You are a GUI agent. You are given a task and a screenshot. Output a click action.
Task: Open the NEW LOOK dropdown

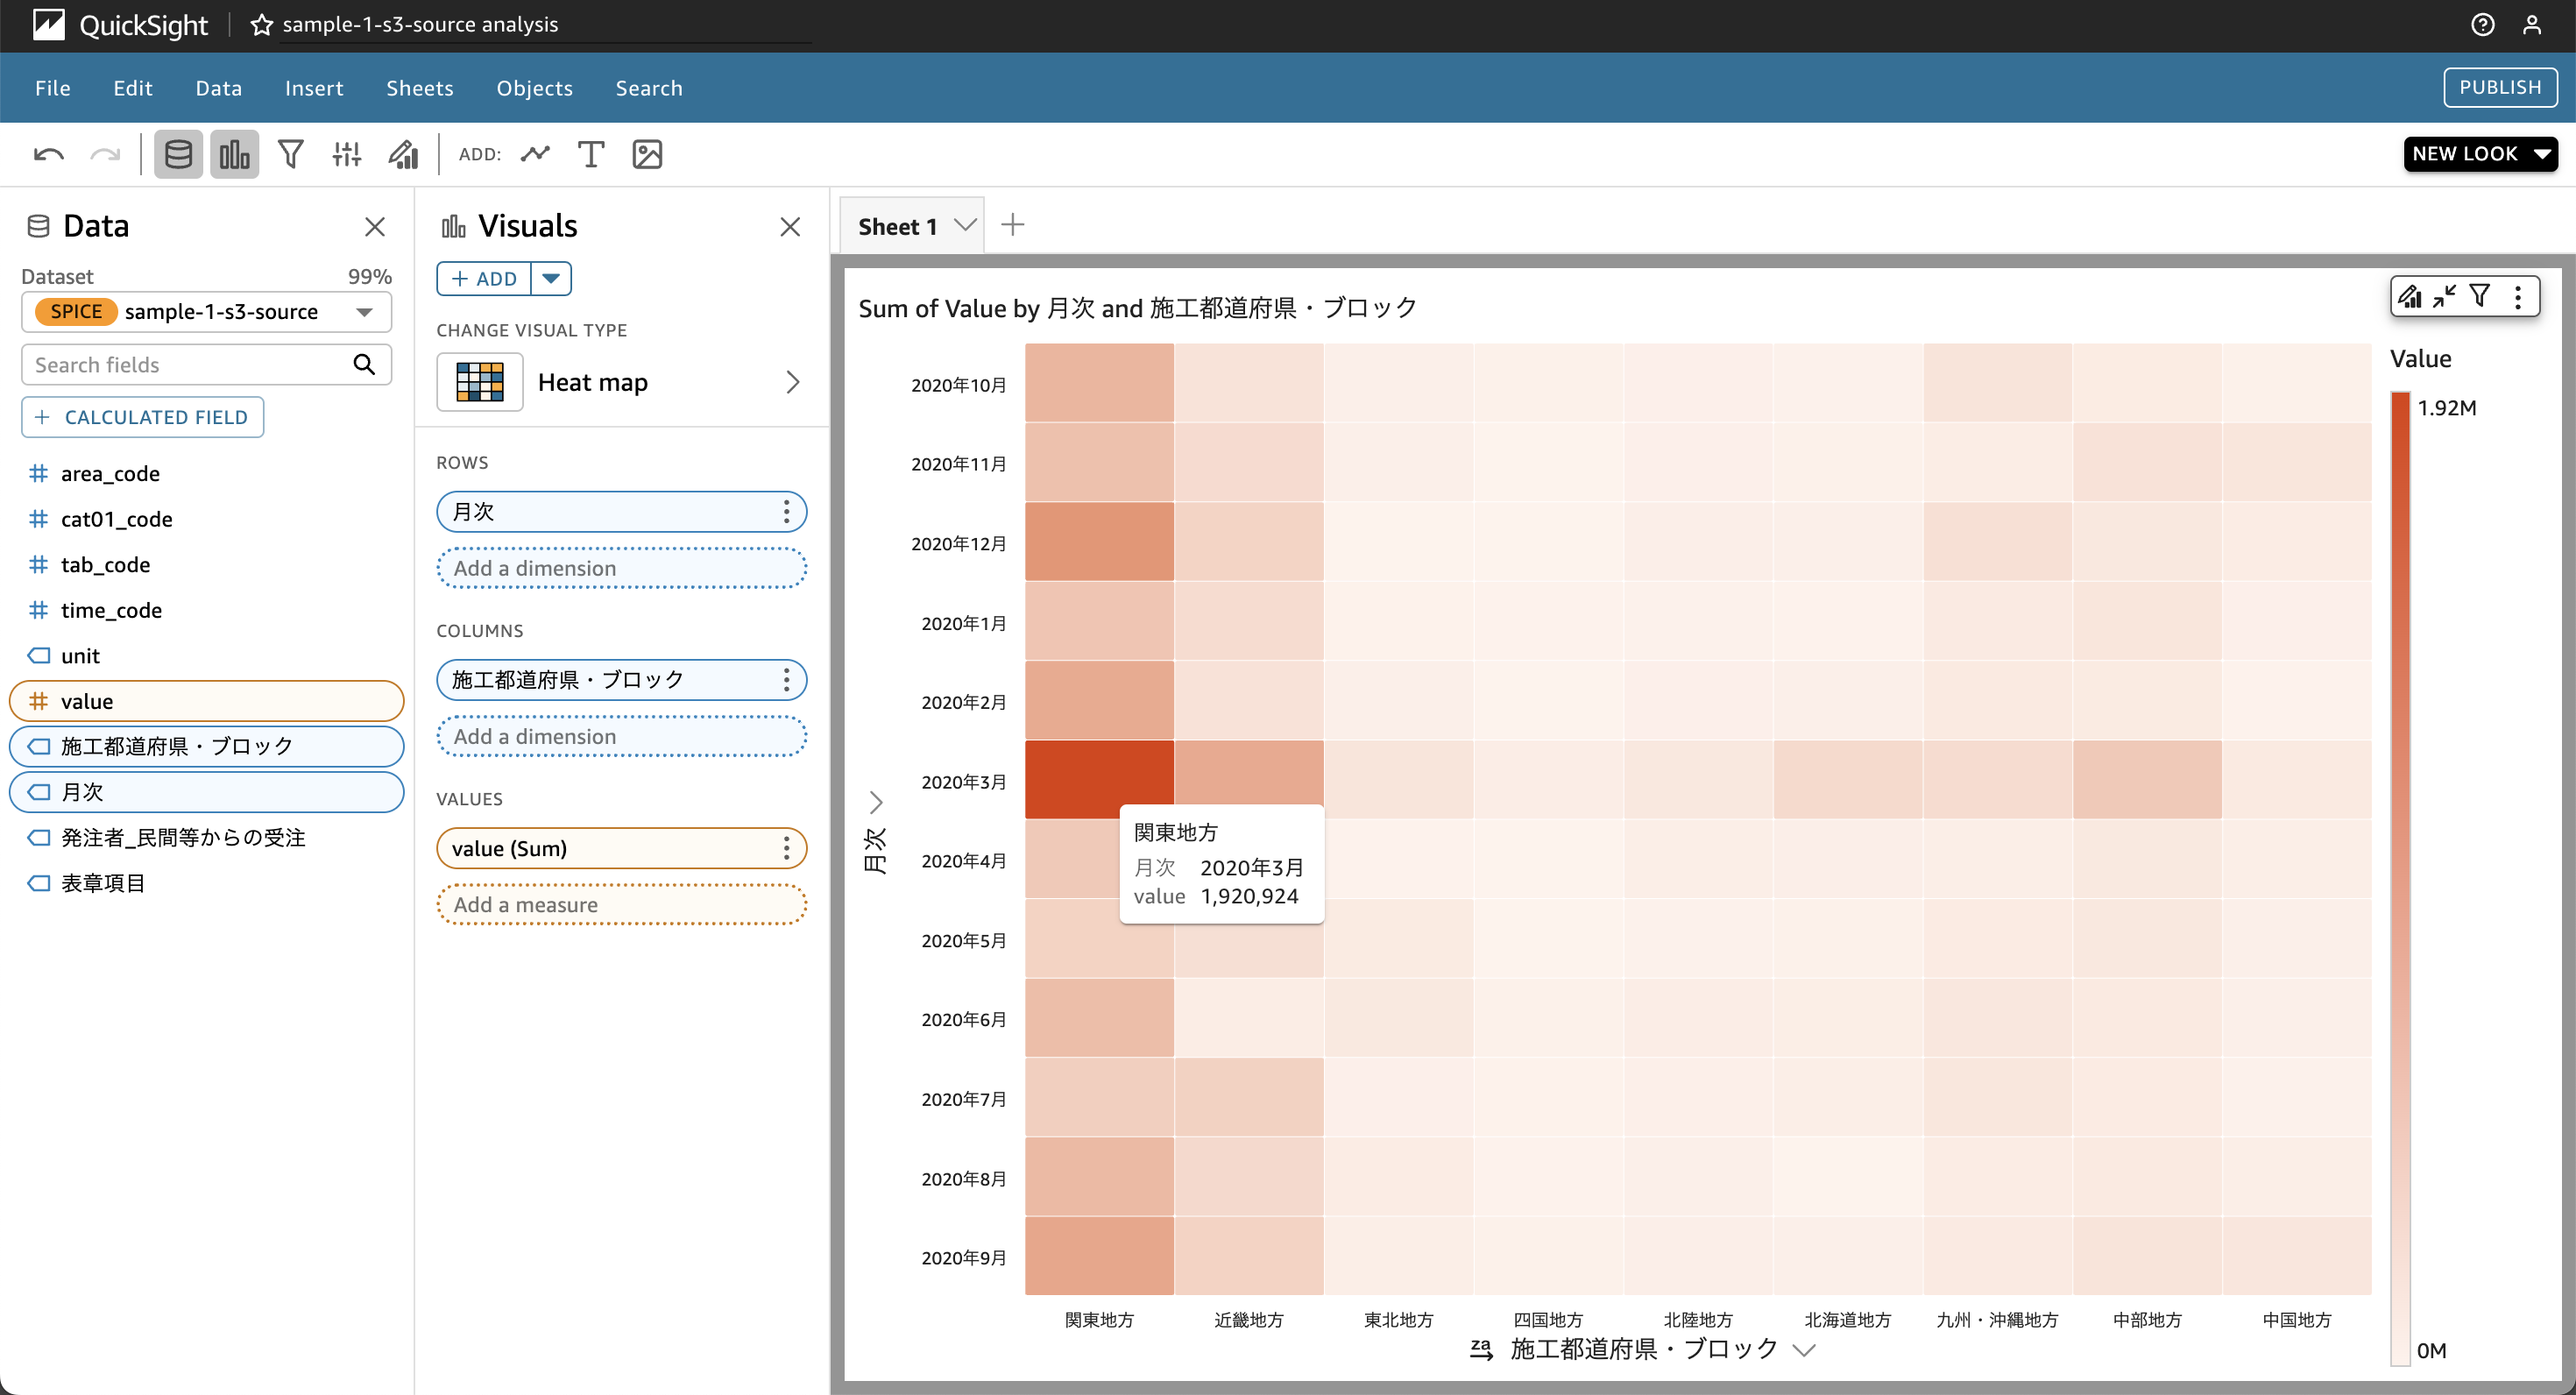click(x=2481, y=154)
